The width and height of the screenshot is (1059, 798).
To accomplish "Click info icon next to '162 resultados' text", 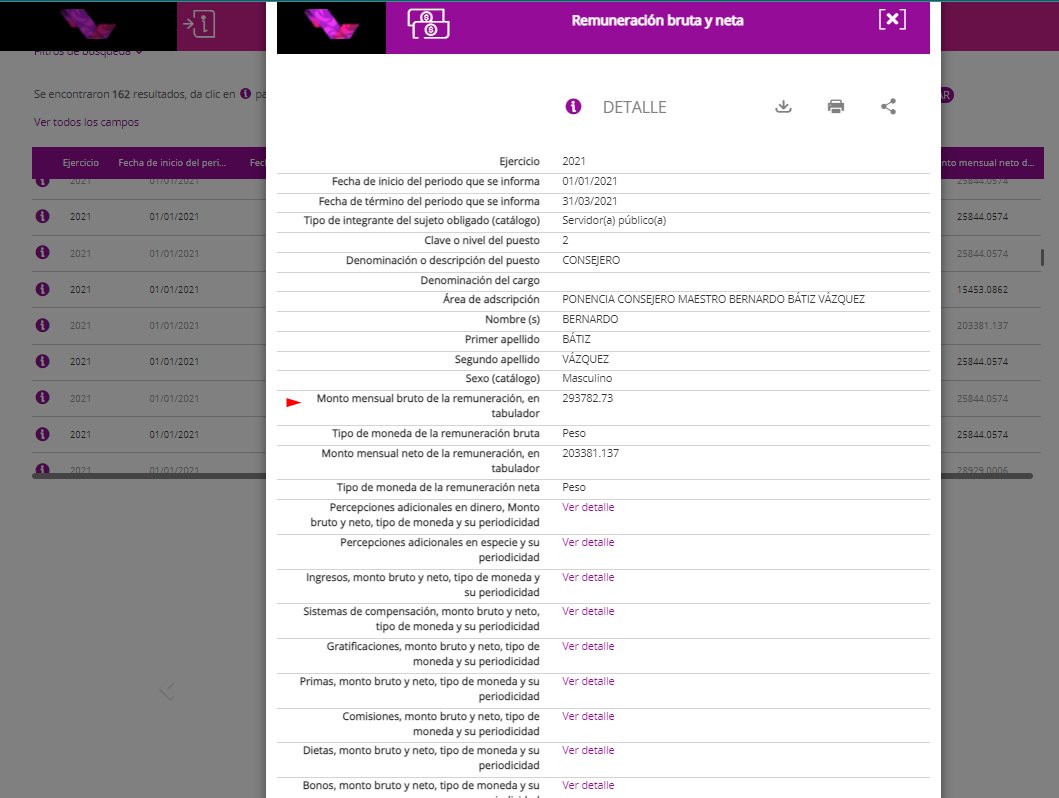I will point(245,94).
